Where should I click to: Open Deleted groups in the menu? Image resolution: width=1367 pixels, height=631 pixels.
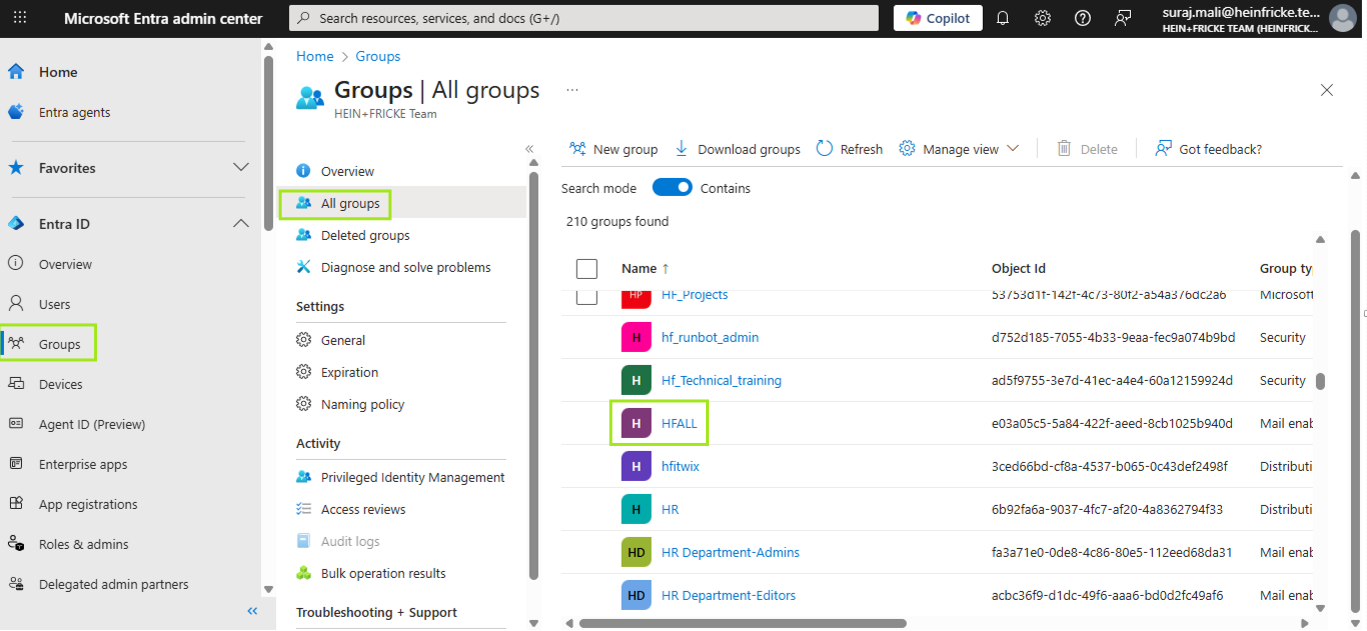[x=365, y=235]
